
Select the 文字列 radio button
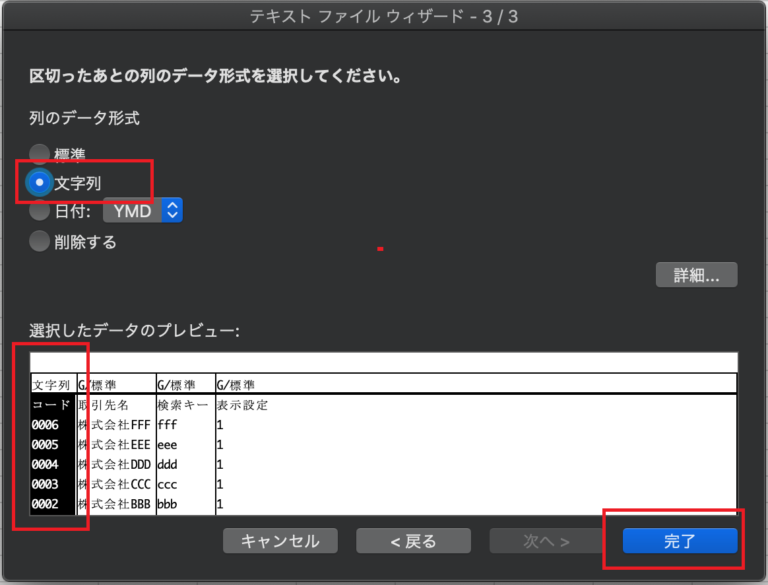[39, 183]
